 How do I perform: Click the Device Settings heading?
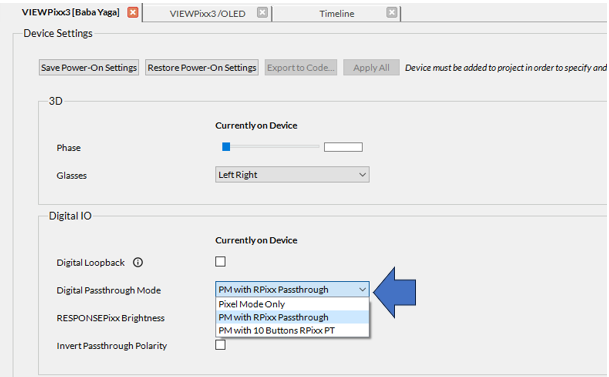pos(58,33)
